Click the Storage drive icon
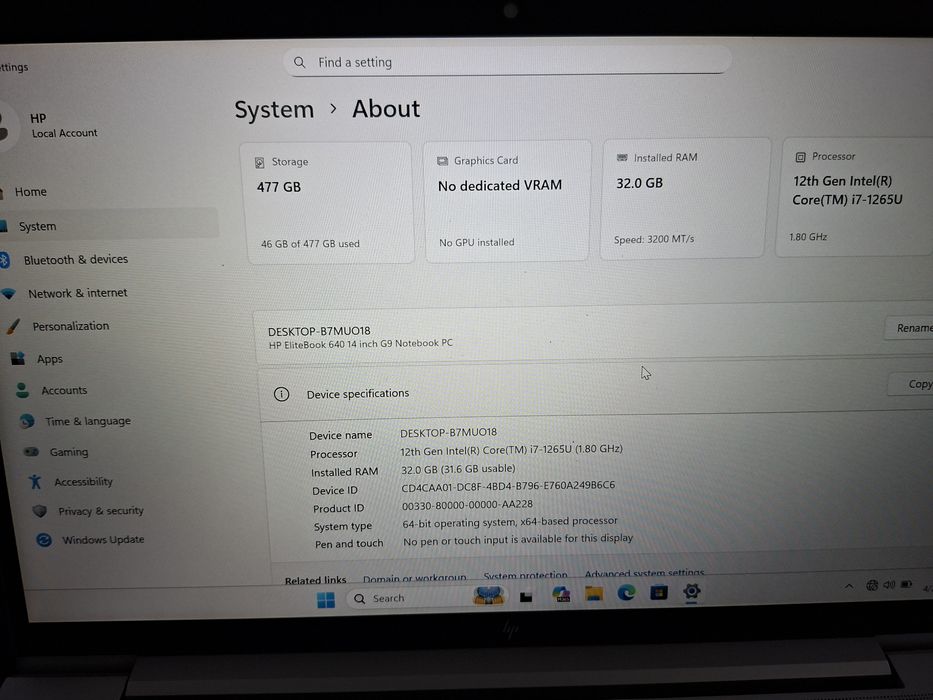This screenshot has width=933, height=700. click(x=259, y=162)
